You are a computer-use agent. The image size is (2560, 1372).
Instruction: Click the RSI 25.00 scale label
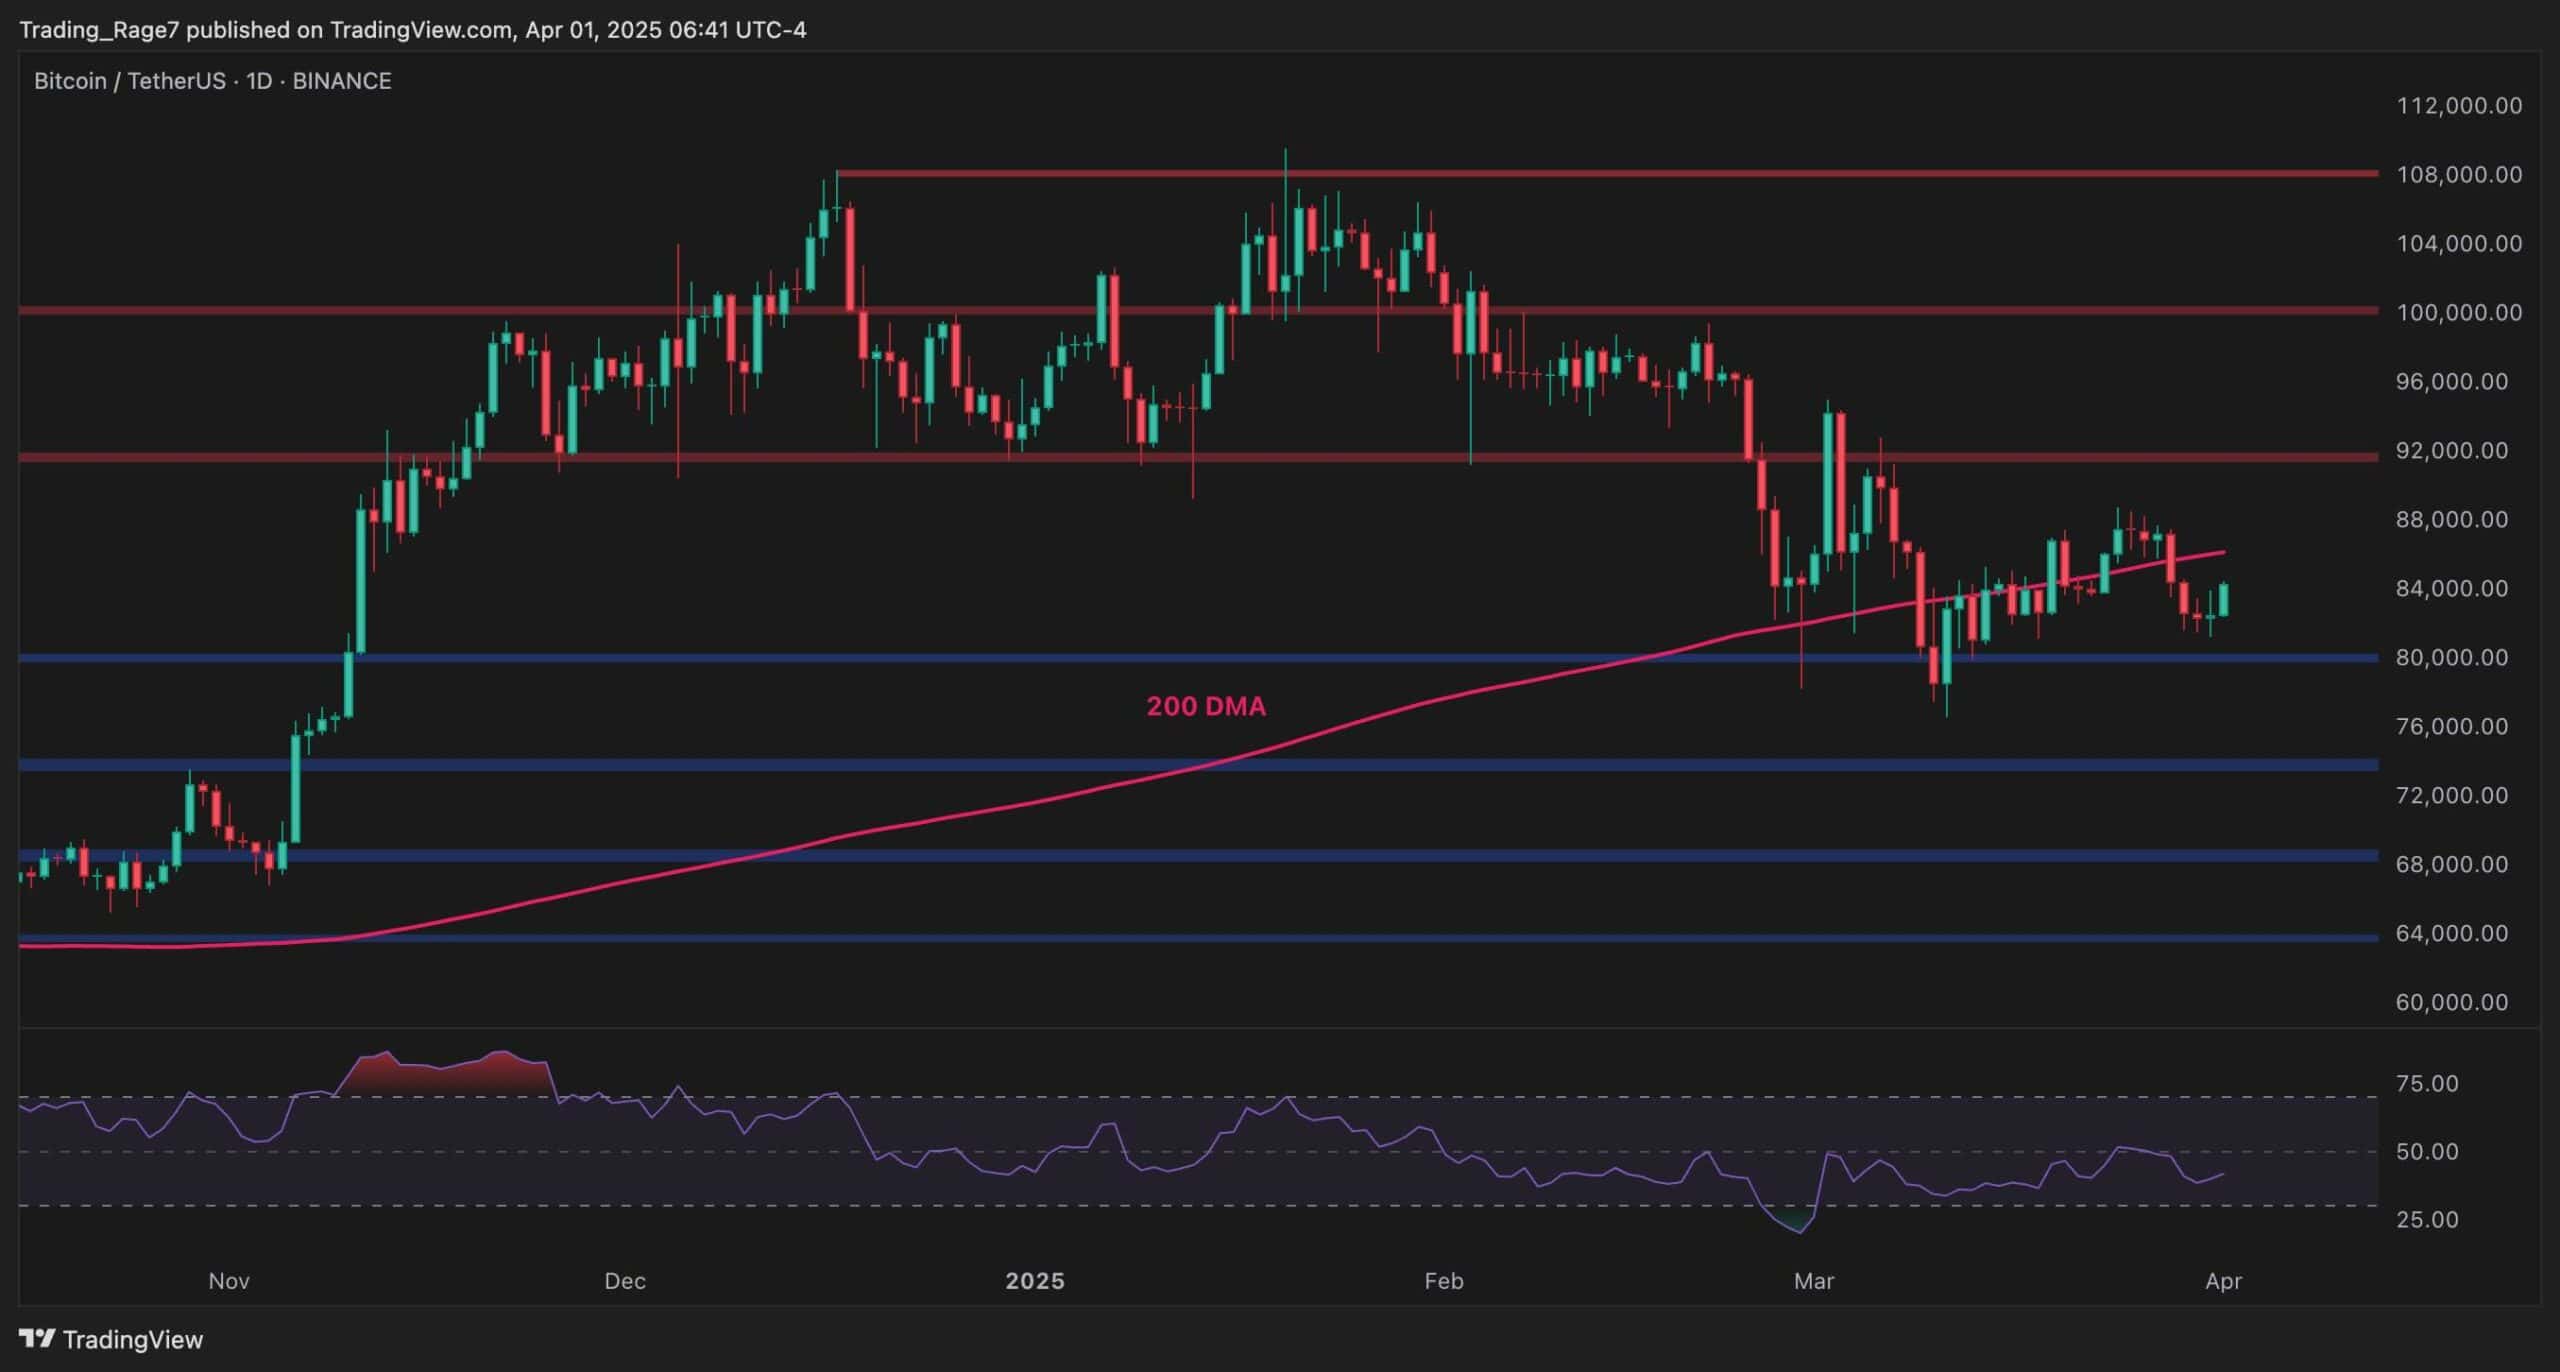[x=2428, y=1219]
